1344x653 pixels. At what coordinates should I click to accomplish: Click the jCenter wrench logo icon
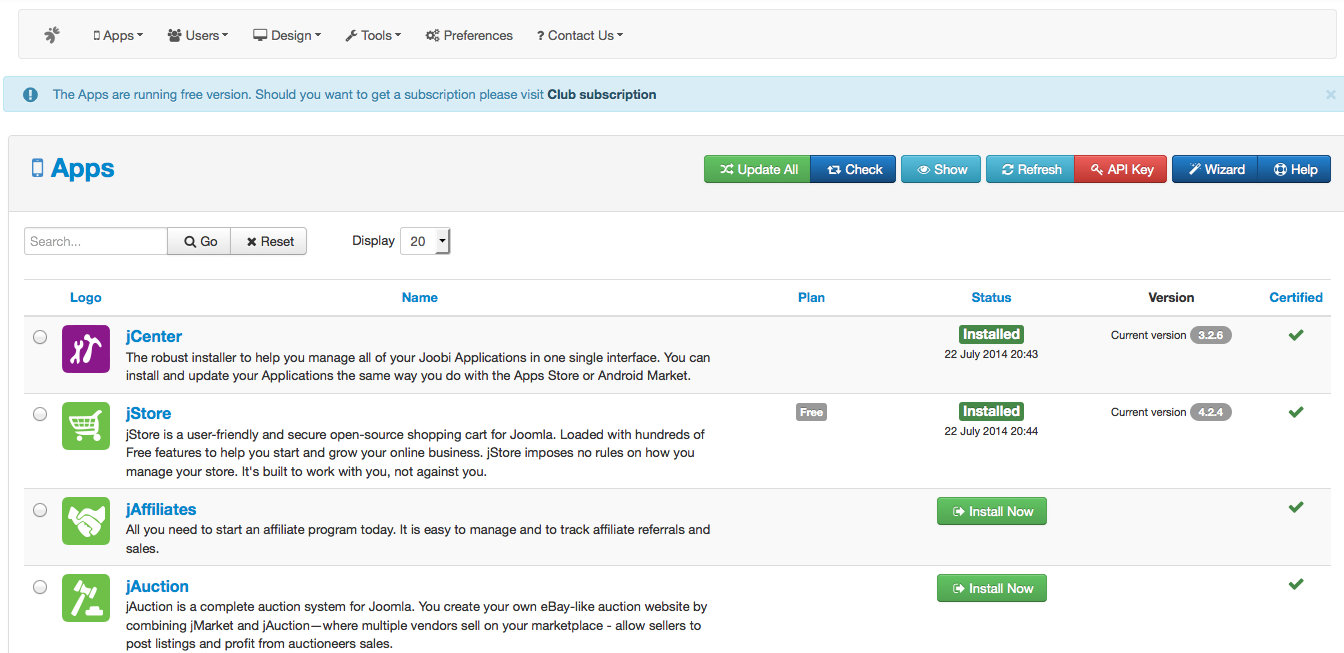86,349
